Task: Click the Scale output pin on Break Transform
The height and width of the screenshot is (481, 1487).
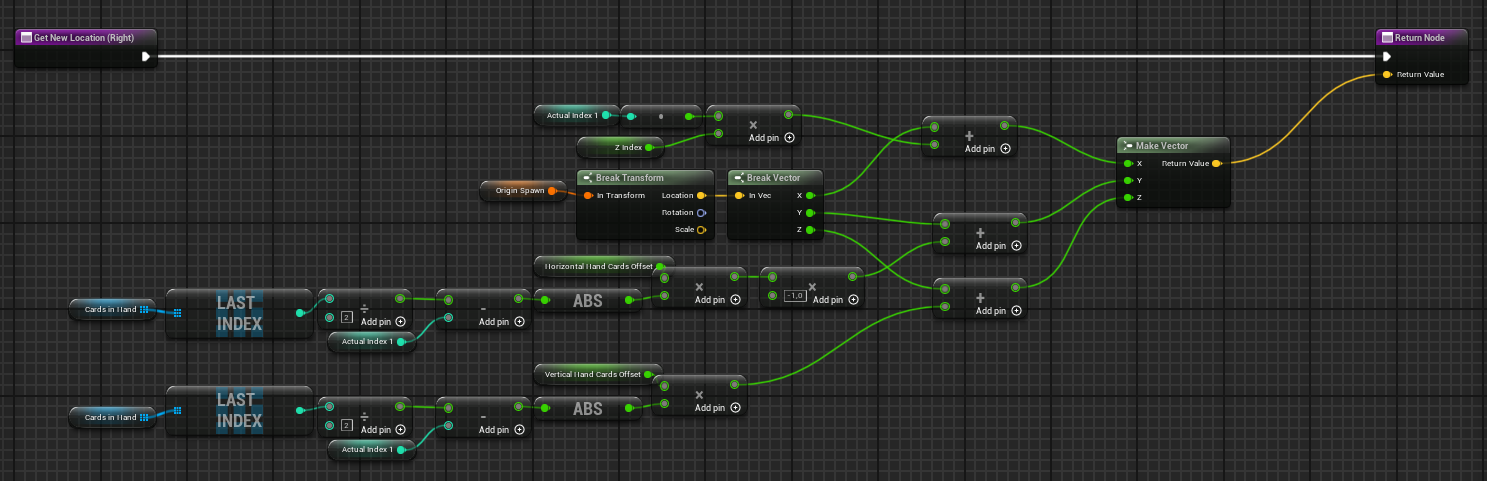Action: pyautogui.click(x=701, y=229)
